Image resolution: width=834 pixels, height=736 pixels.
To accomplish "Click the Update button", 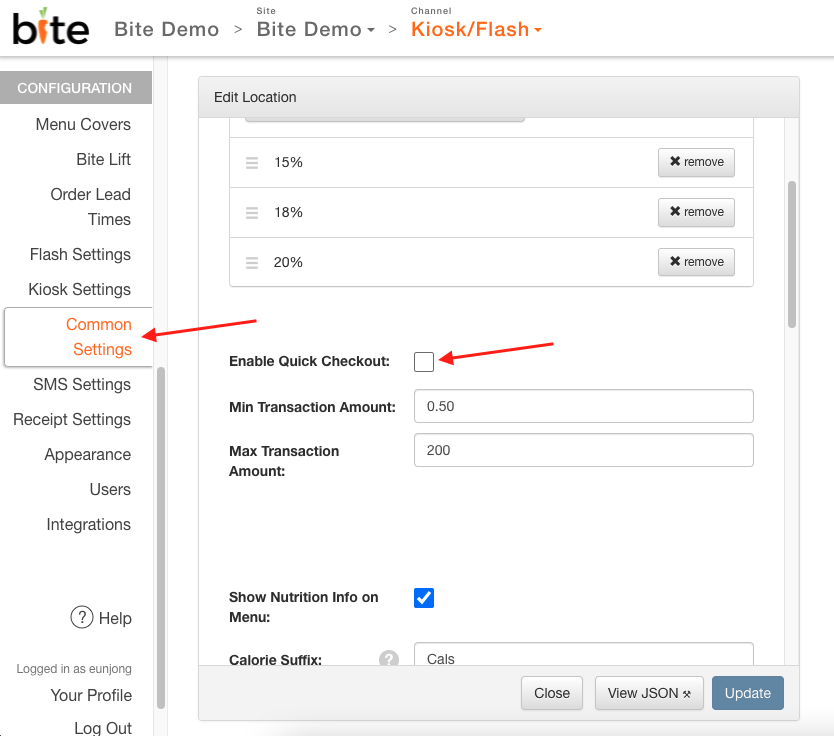I will tap(747, 693).
